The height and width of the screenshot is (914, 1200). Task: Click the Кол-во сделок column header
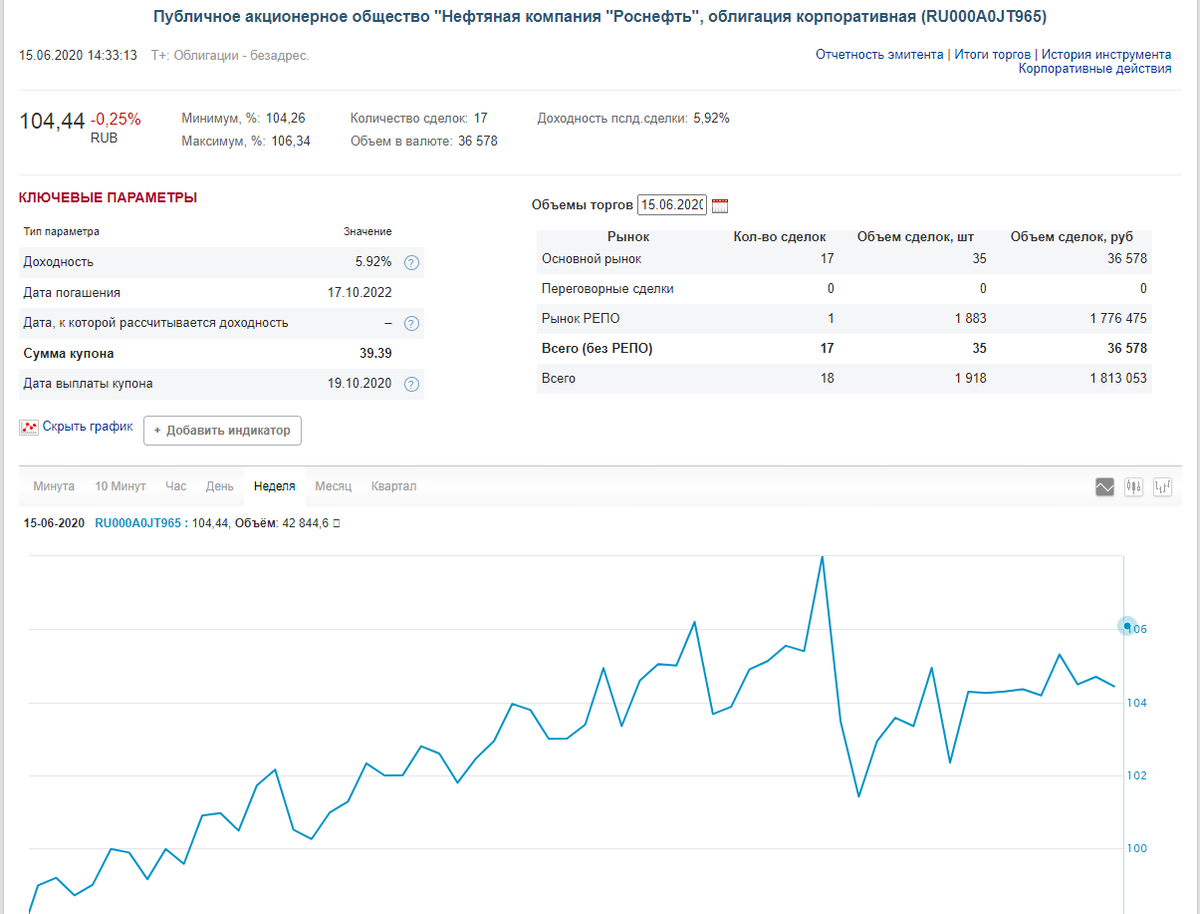click(780, 237)
